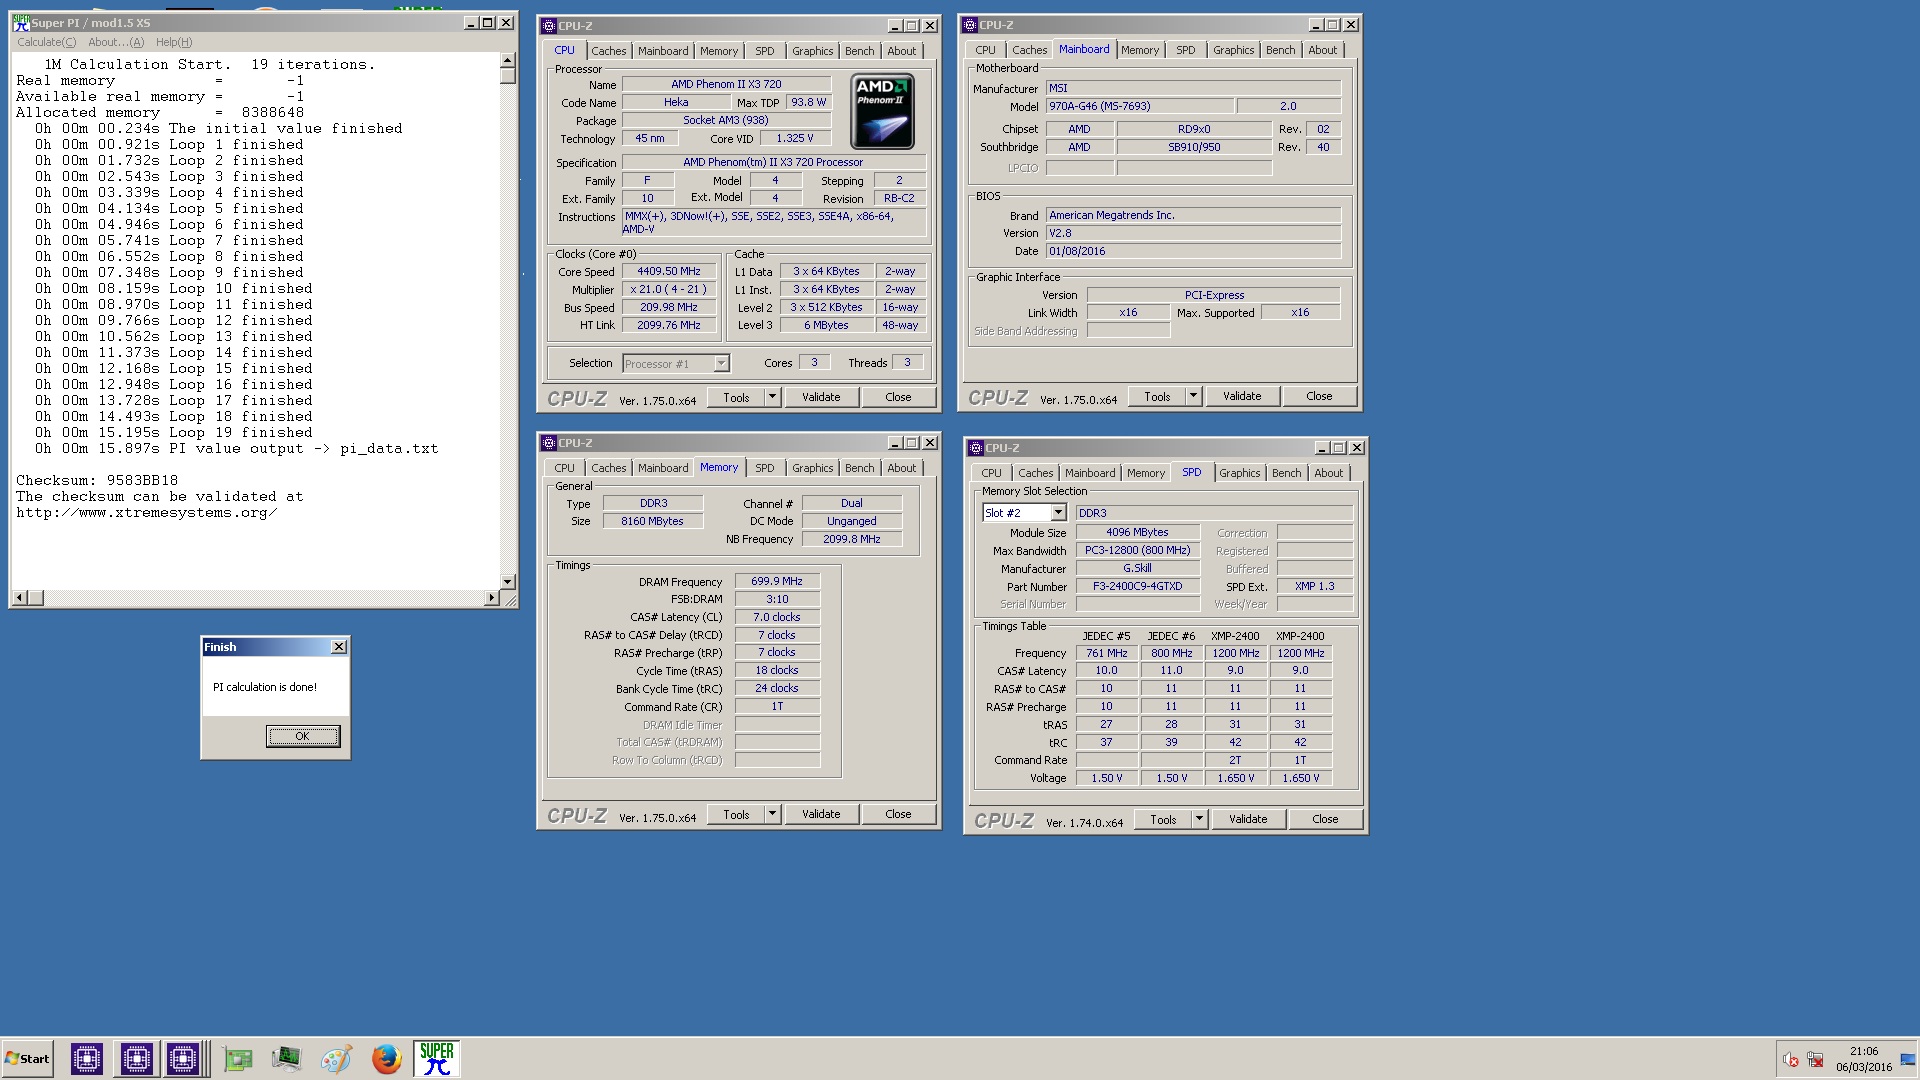Image resolution: width=1920 pixels, height=1080 pixels.
Task: Click OK in the Finish dialog
Action: click(303, 736)
